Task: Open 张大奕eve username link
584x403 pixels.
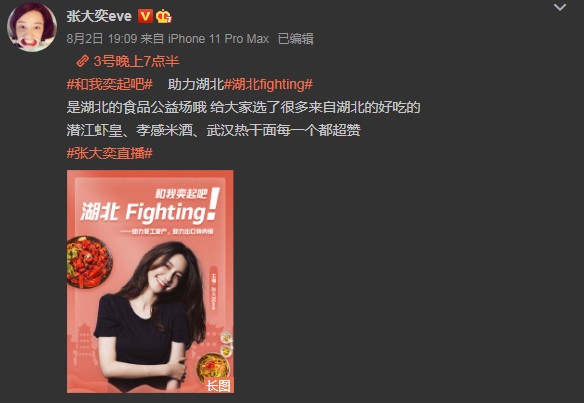Action: tap(99, 16)
